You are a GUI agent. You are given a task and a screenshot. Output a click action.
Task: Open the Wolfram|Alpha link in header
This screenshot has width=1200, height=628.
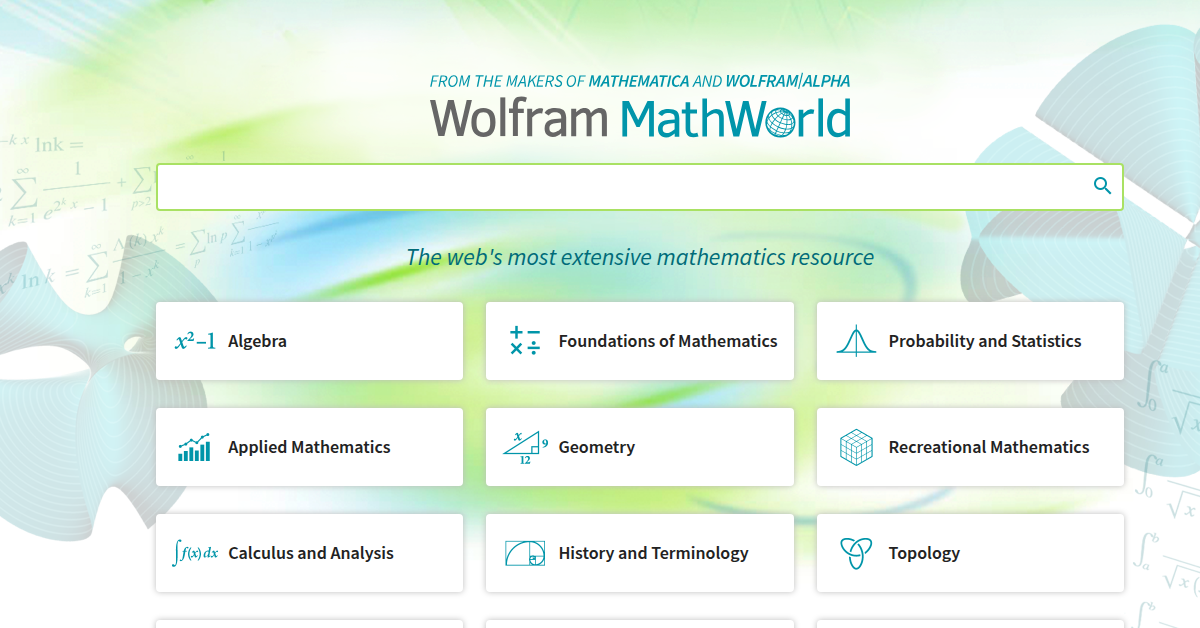click(x=787, y=81)
